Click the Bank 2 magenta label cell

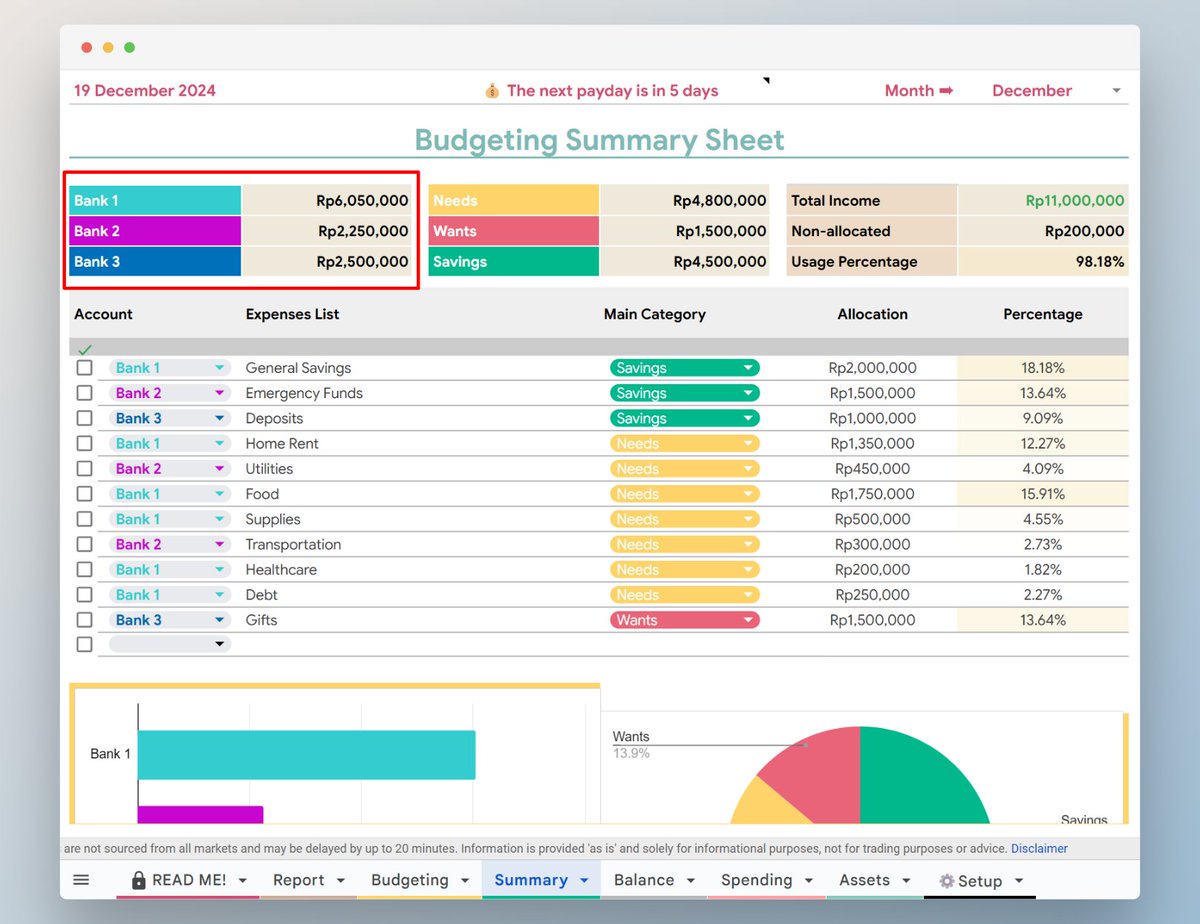pos(155,231)
